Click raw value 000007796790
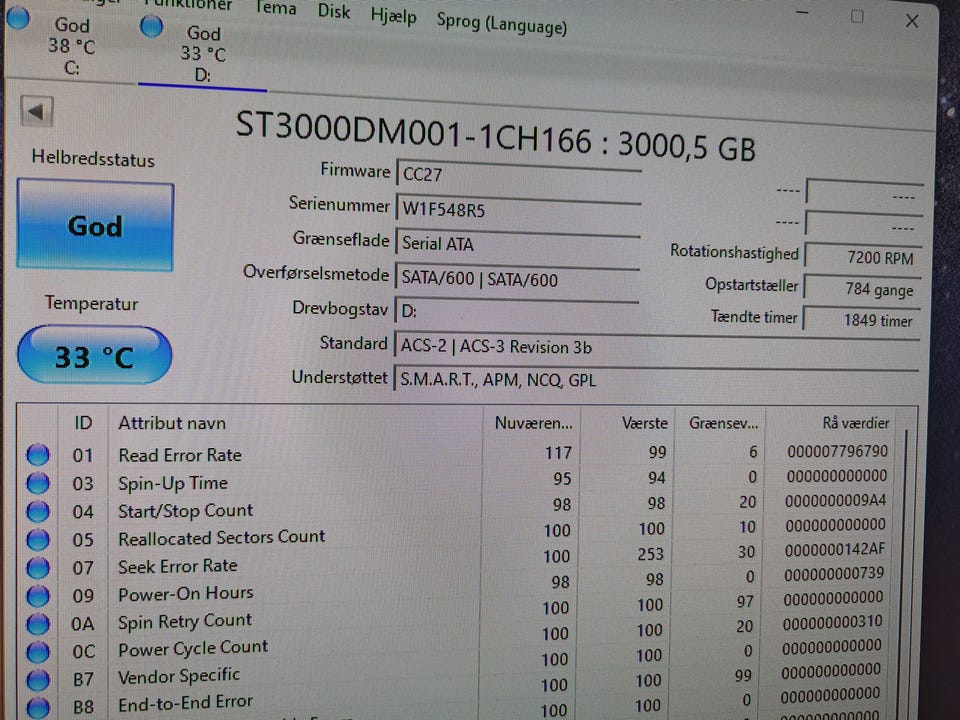 tap(837, 451)
